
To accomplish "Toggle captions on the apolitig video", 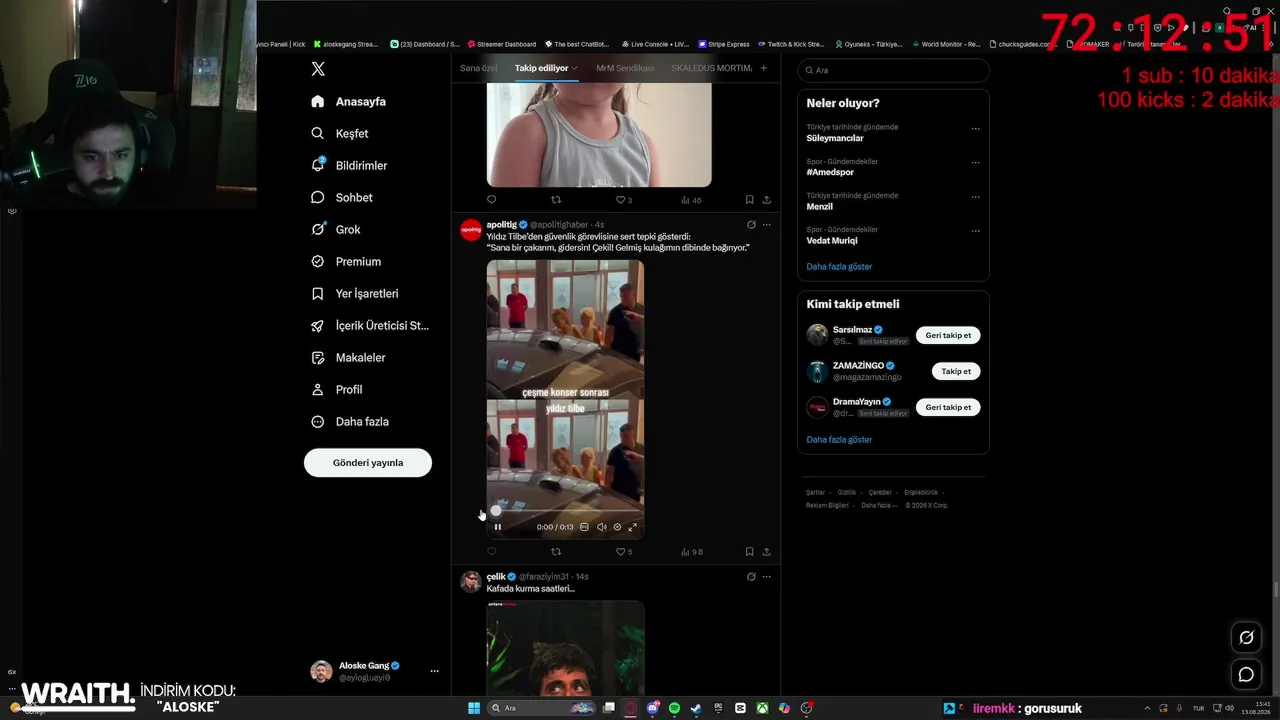I will coord(585,527).
